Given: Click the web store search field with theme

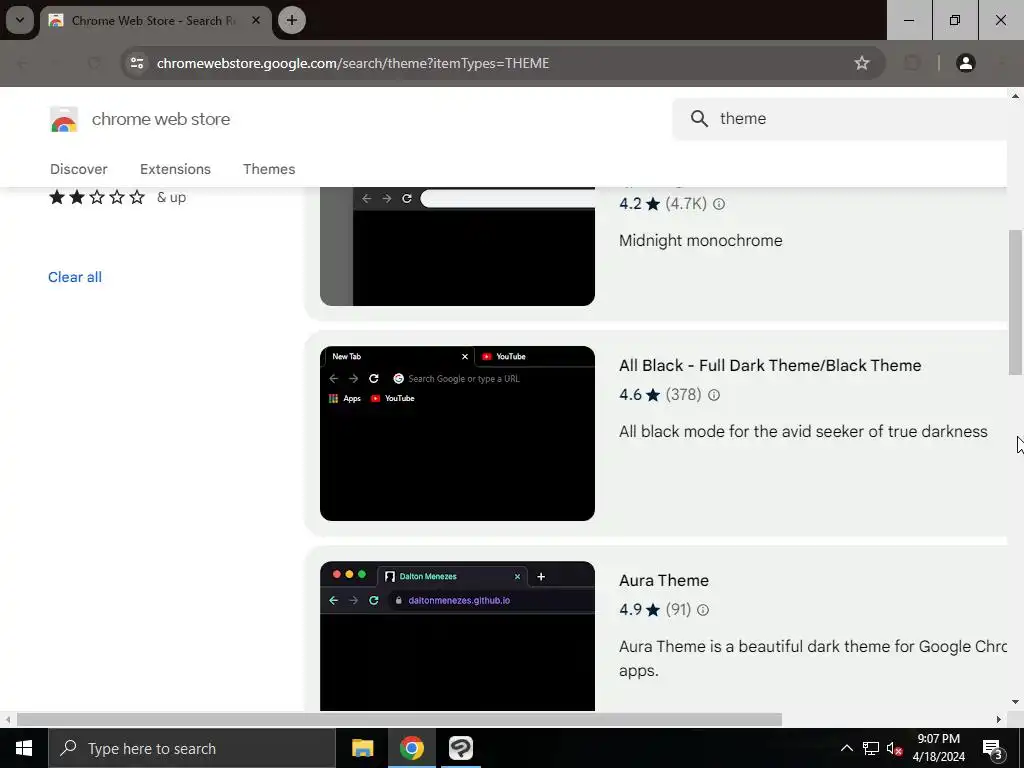Looking at the screenshot, I should pos(842,119).
